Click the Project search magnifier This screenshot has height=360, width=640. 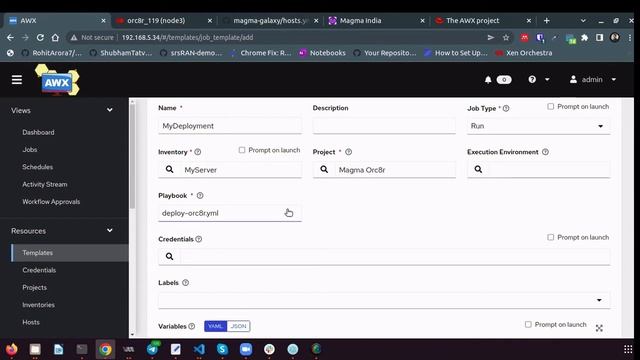tap(324, 169)
